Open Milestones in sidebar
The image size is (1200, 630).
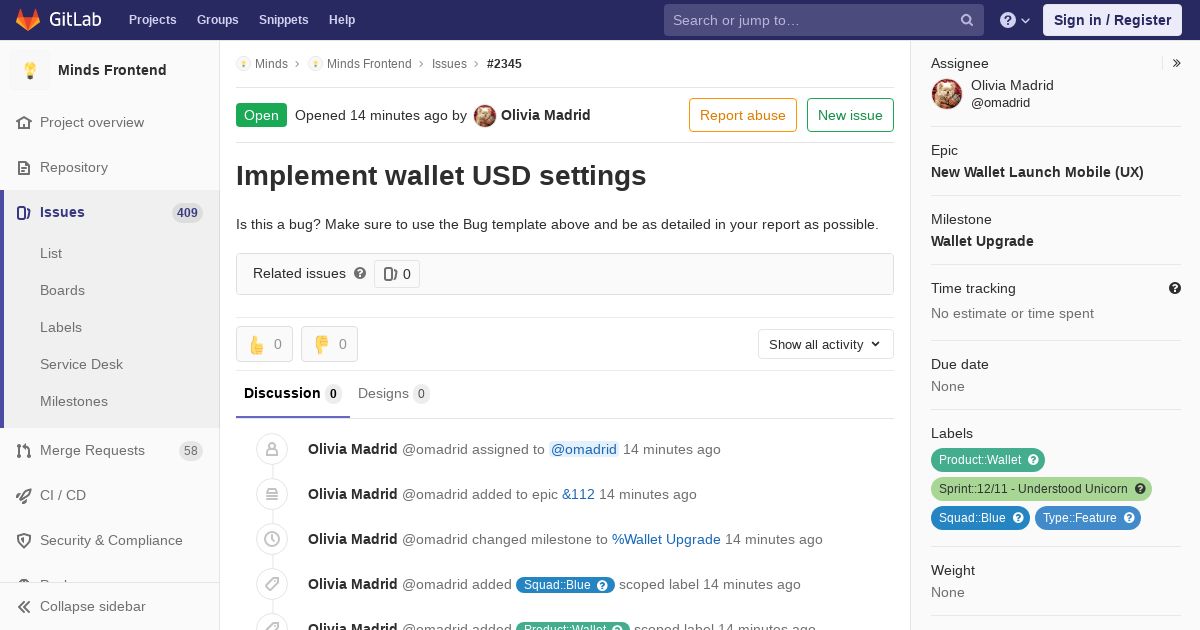74,401
